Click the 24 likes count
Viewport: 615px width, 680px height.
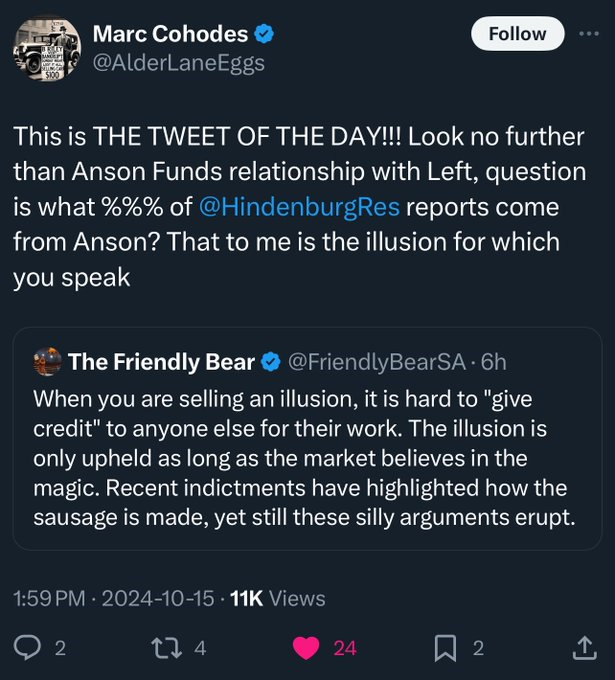click(345, 648)
